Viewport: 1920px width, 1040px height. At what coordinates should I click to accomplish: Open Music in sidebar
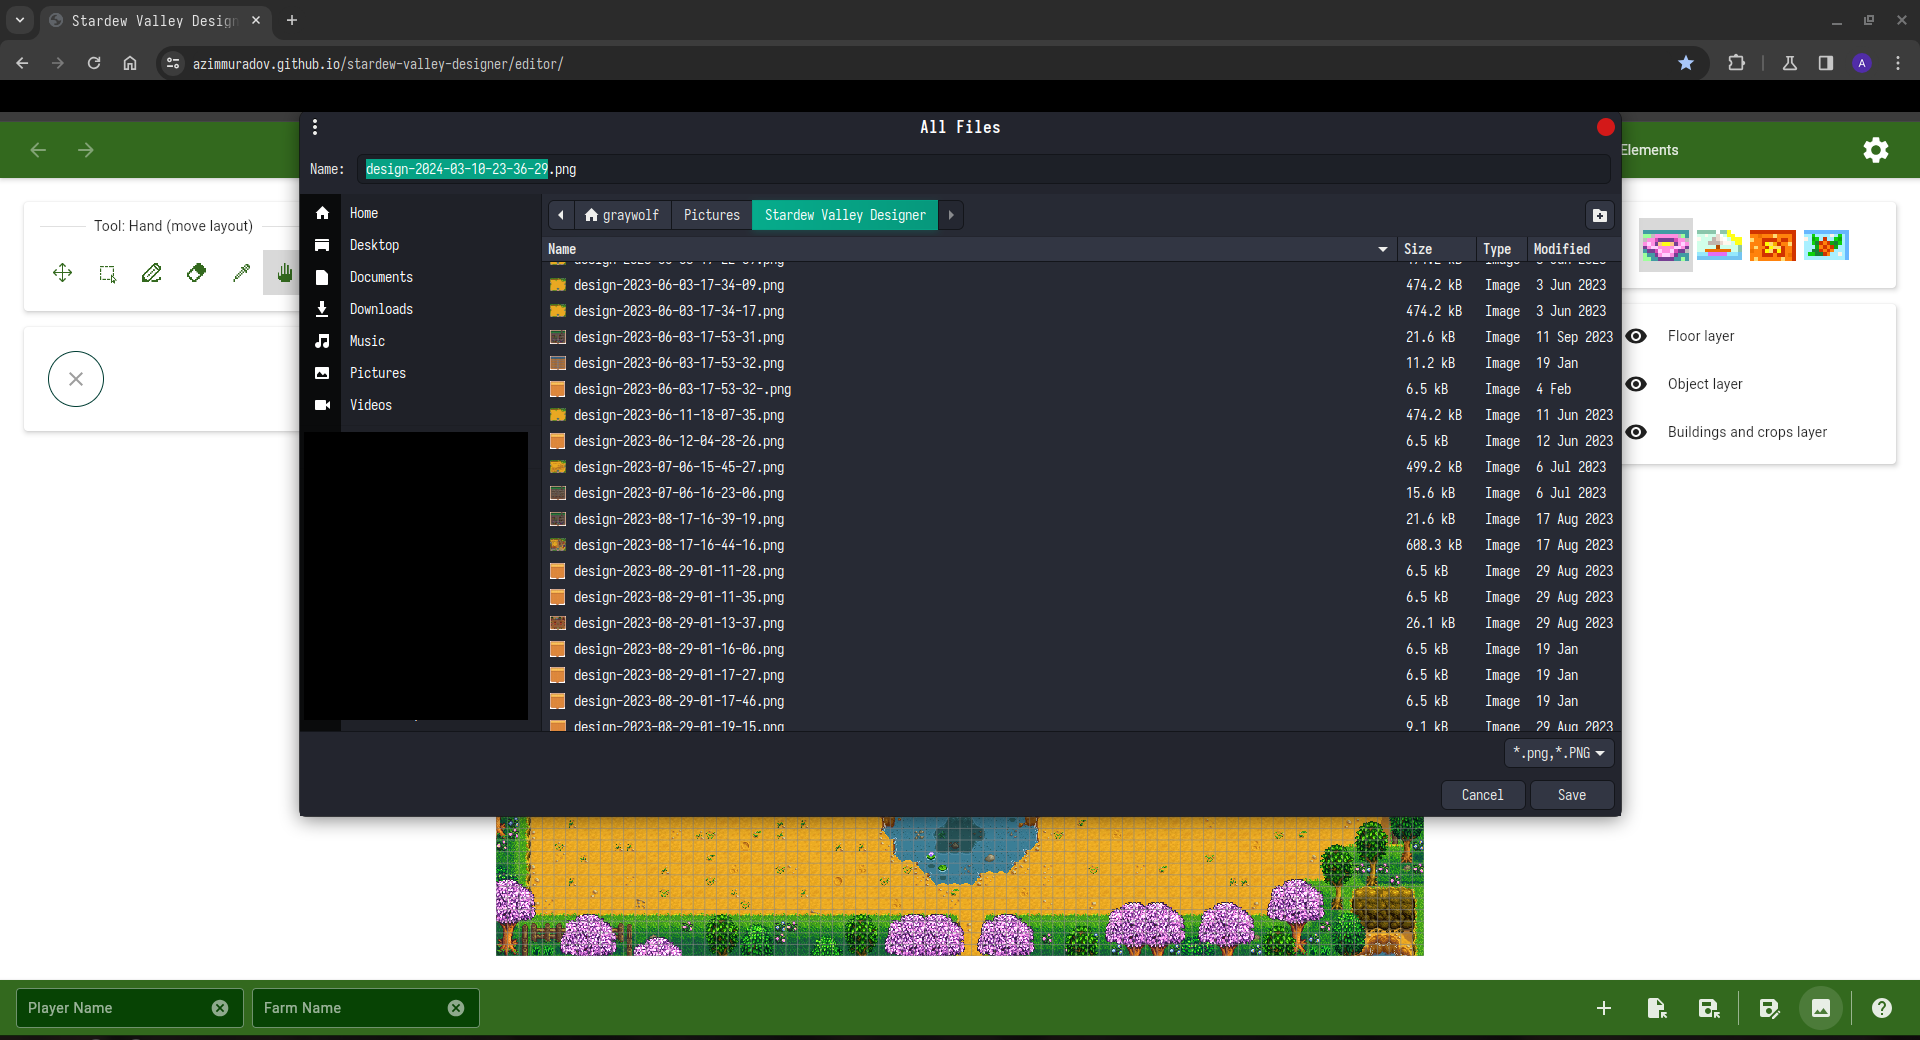367,341
